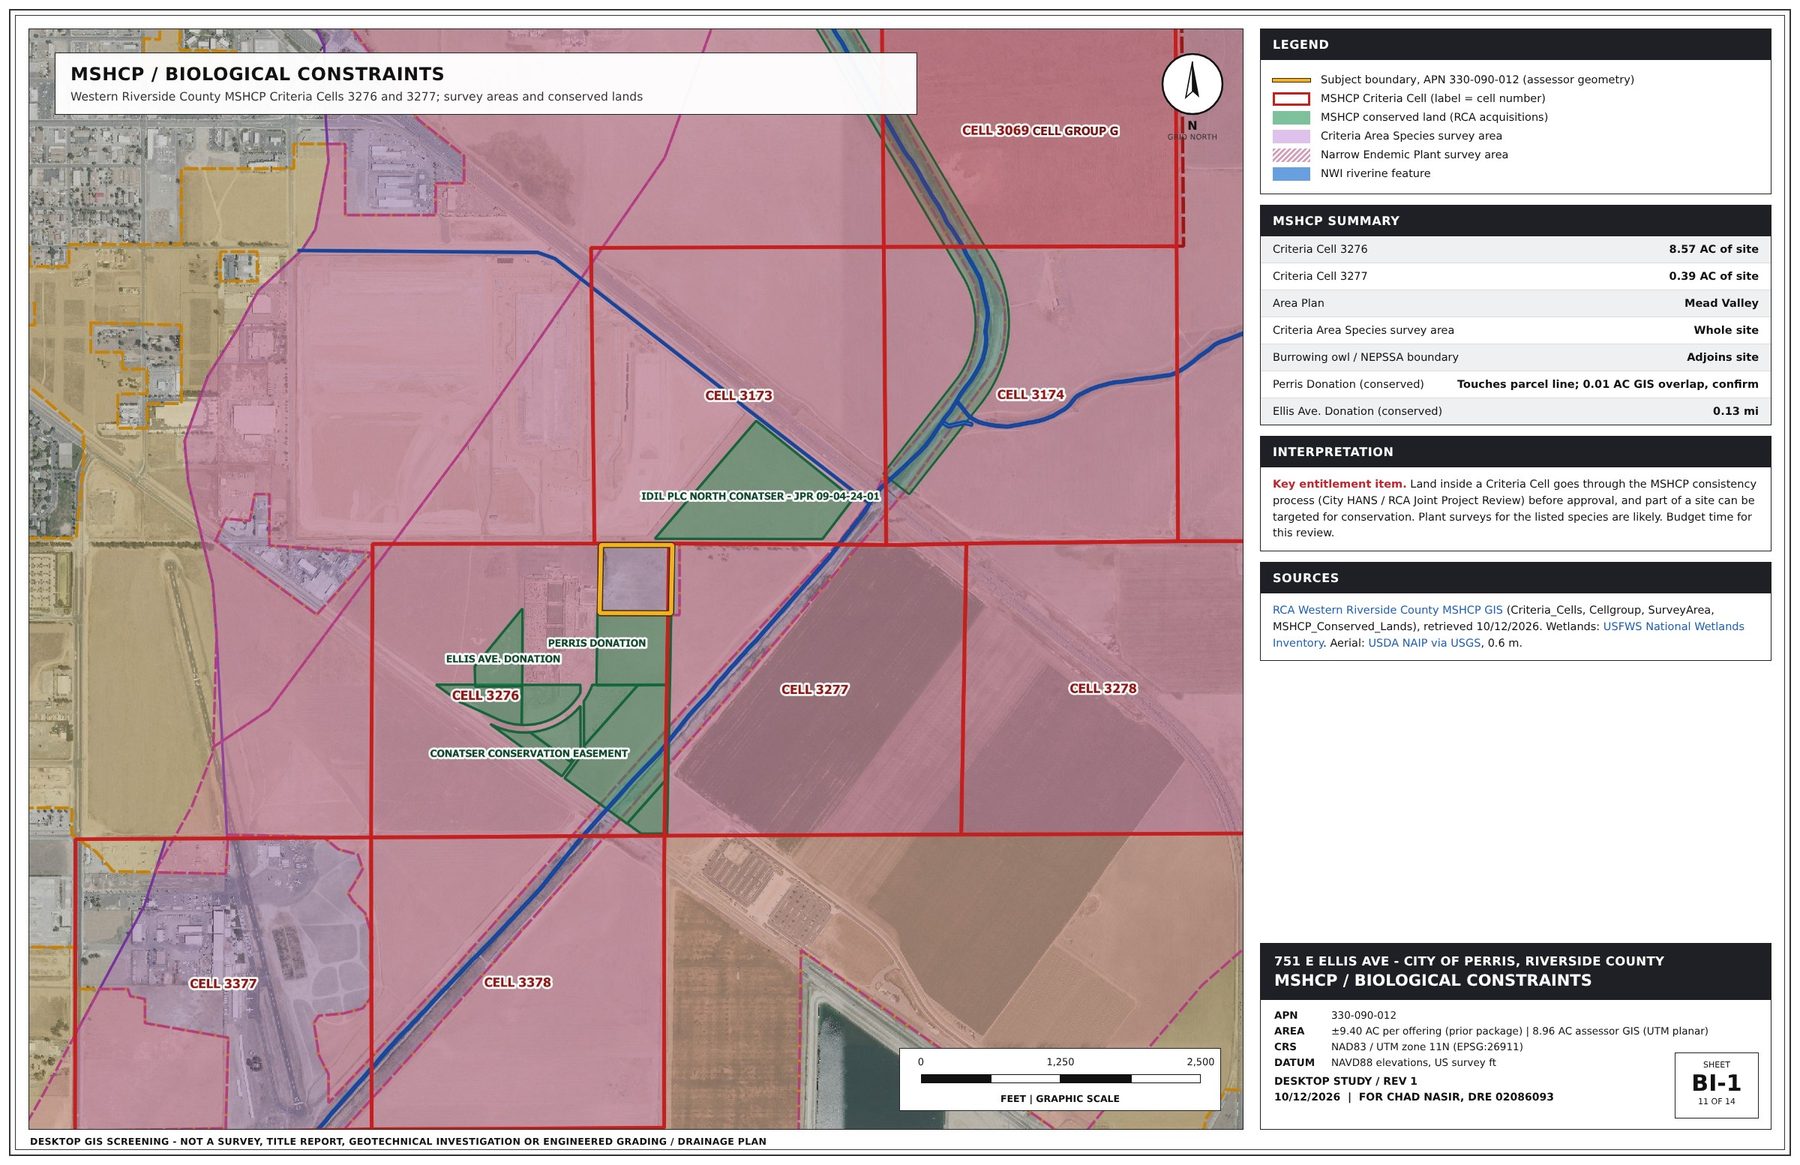Click the Adjoins site value
The height and width of the screenshot is (1165, 1800).
1722,357
